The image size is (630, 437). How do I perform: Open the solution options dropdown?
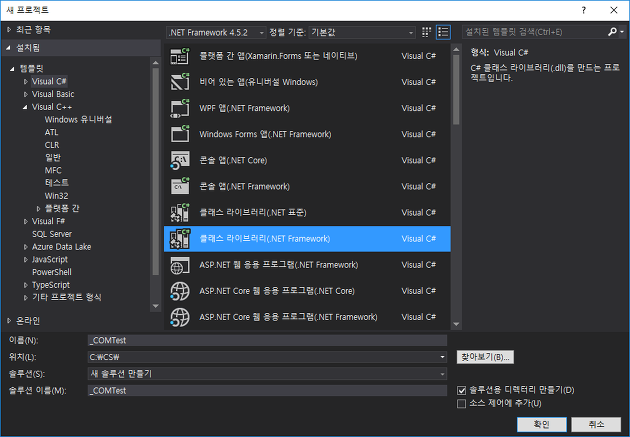[442, 374]
